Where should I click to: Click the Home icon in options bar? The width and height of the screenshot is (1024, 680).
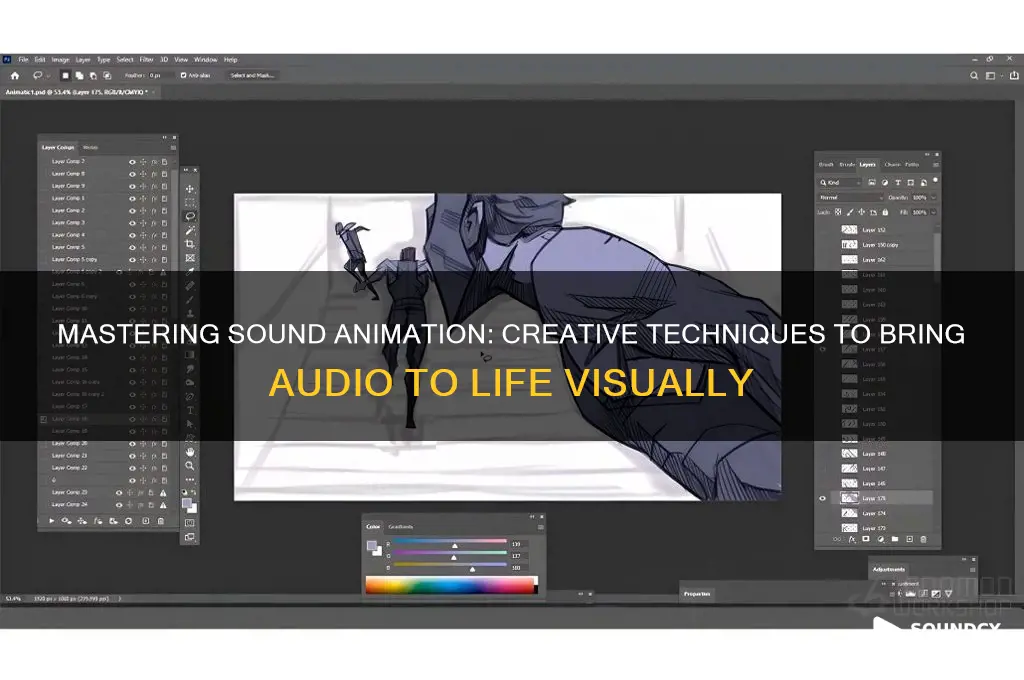pyautogui.click(x=14, y=76)
